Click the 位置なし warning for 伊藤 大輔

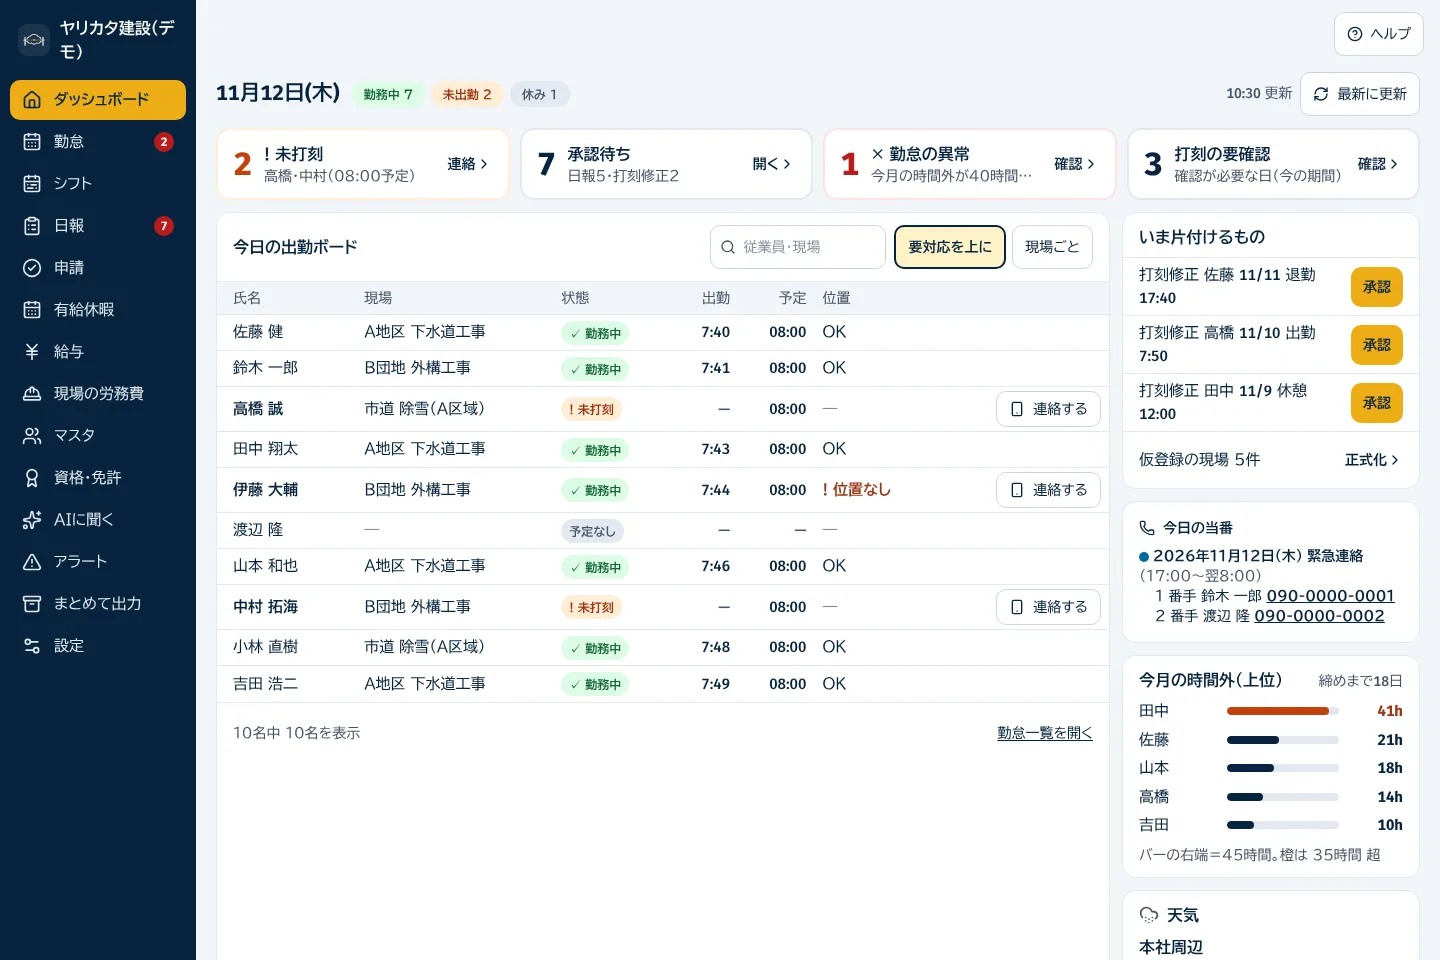856,490
